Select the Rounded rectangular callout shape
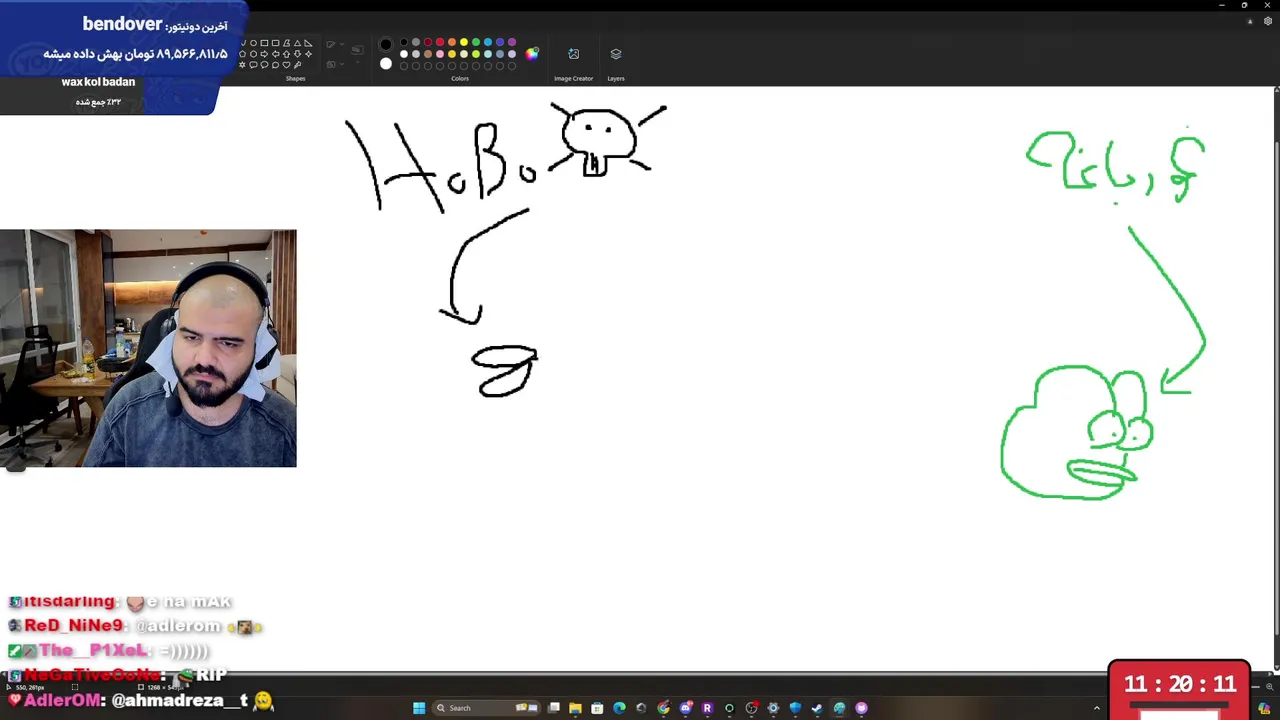This screenshot has height=720, width=1280. (253, 65)
